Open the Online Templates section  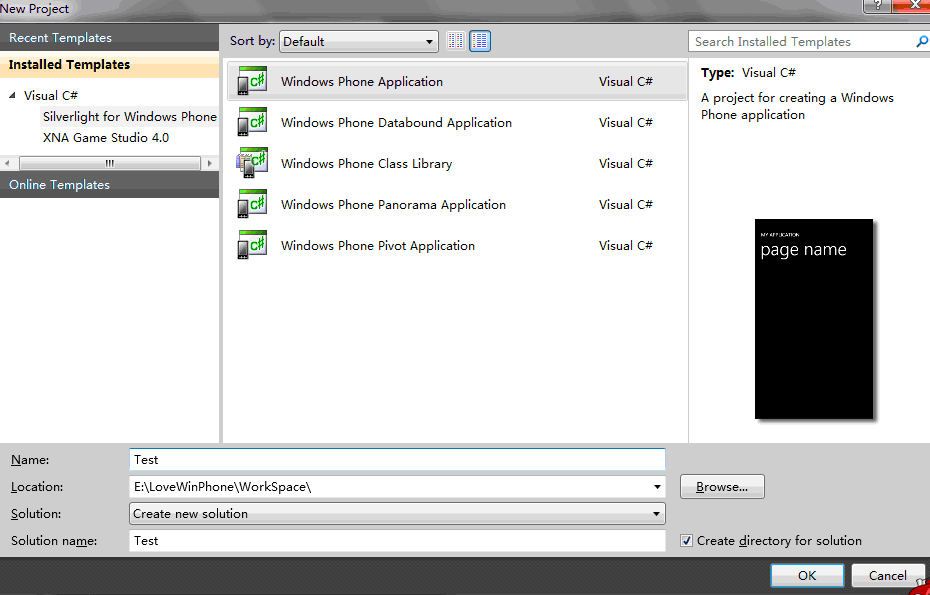point(110,184)
